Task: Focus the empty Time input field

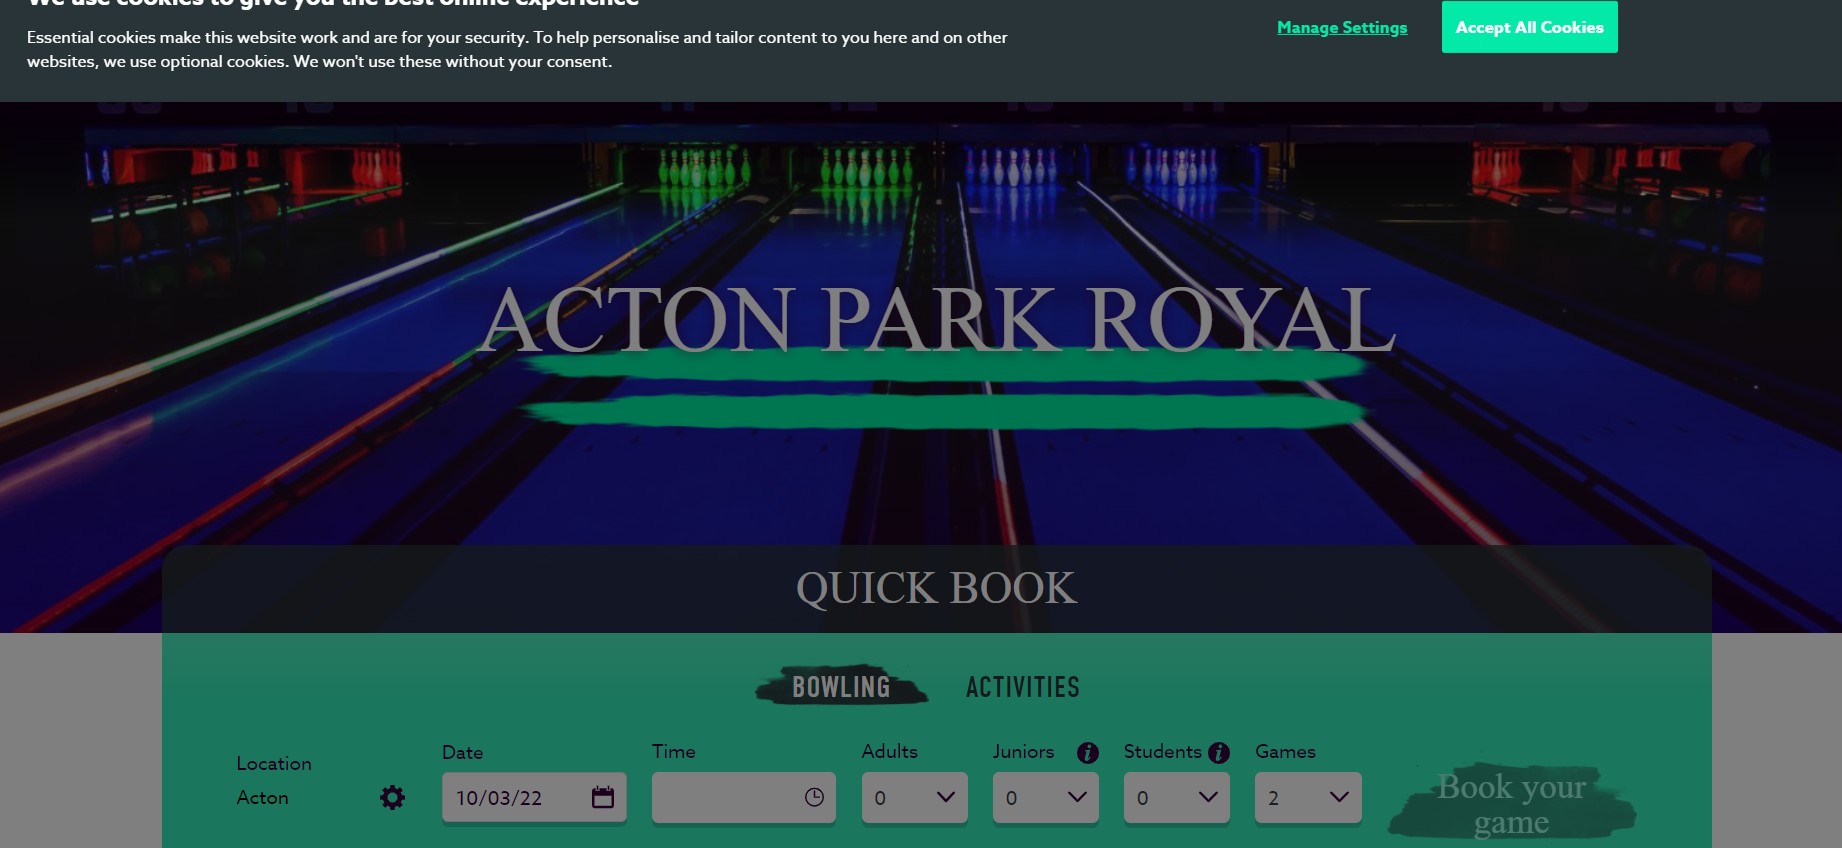Action: (725, 797)
